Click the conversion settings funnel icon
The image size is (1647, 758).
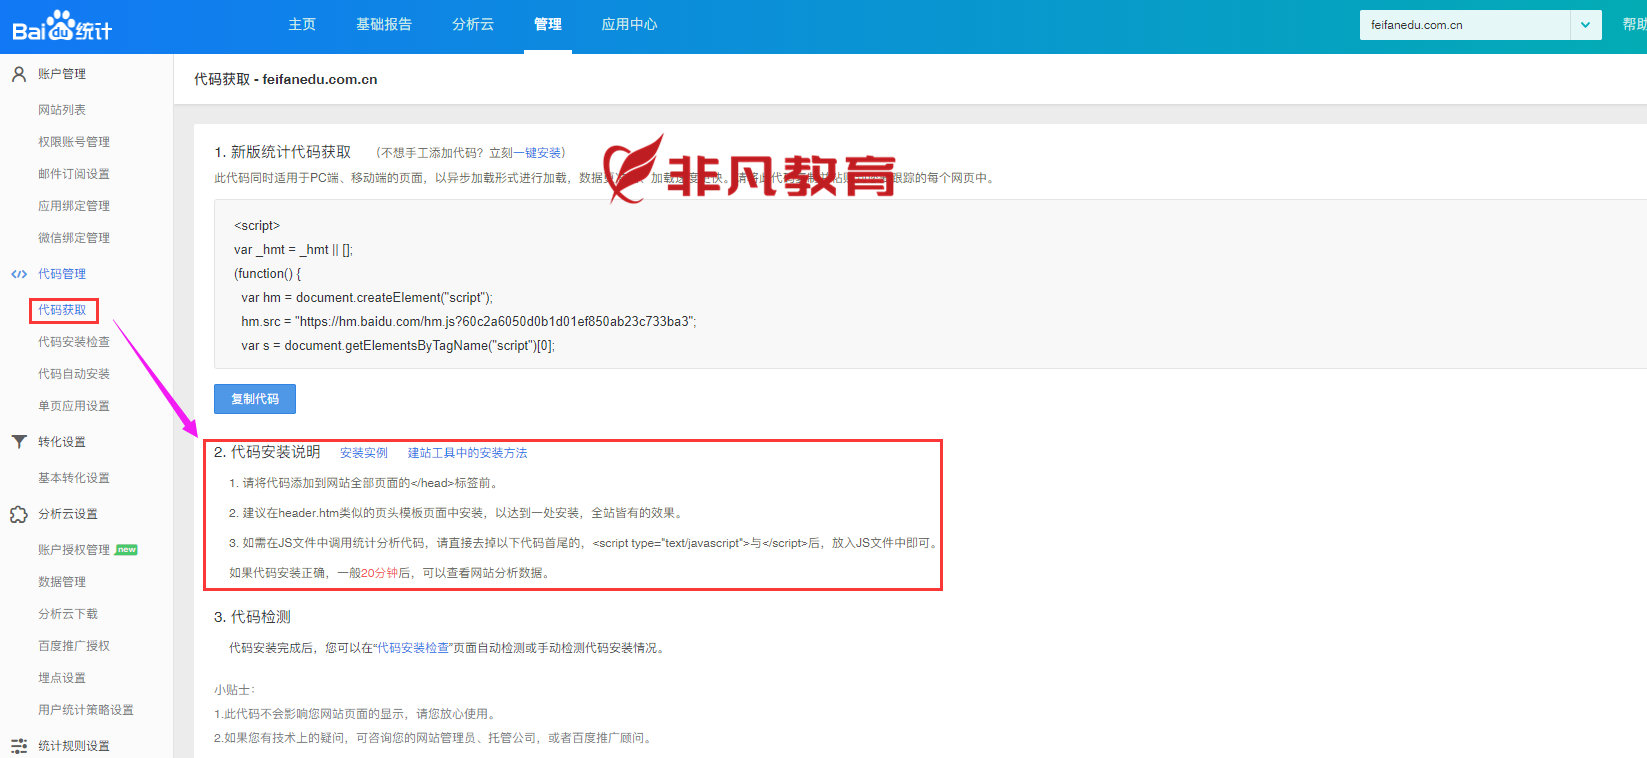point(18,442)
